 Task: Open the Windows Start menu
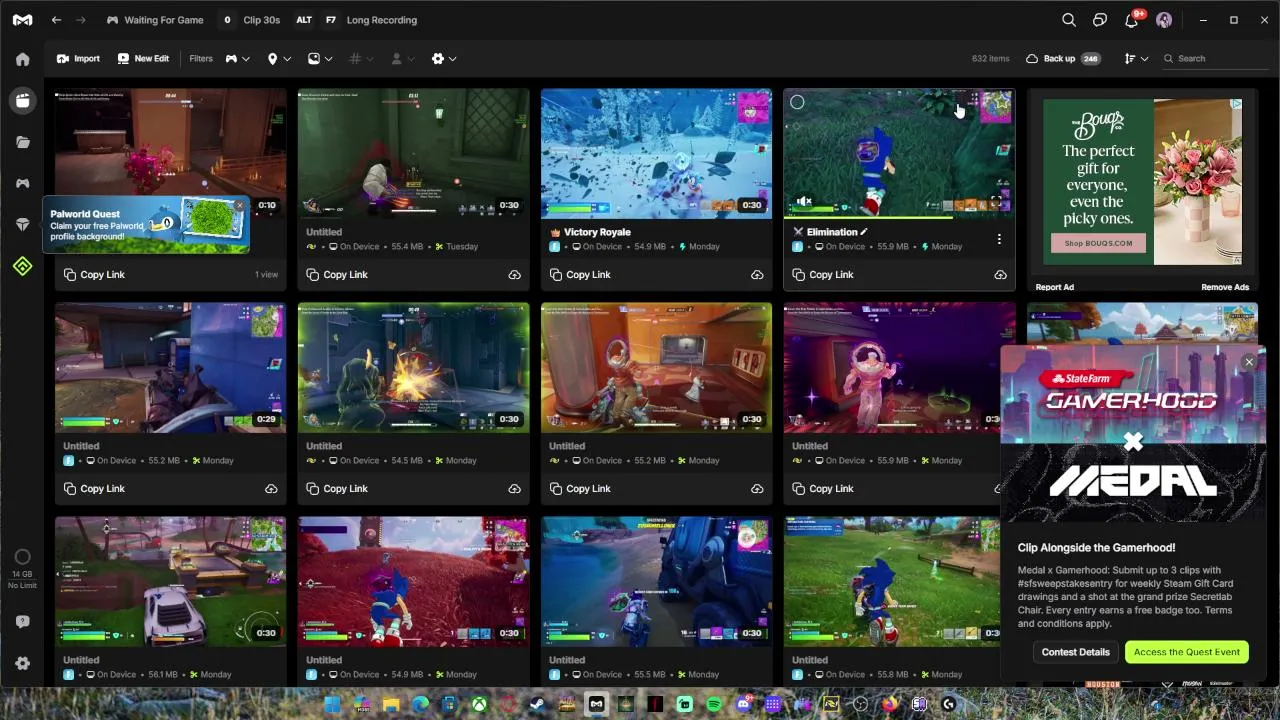click(x=333, y=704)
